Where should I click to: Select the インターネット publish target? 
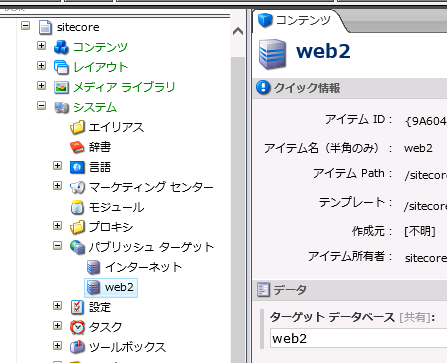point(143,267)
